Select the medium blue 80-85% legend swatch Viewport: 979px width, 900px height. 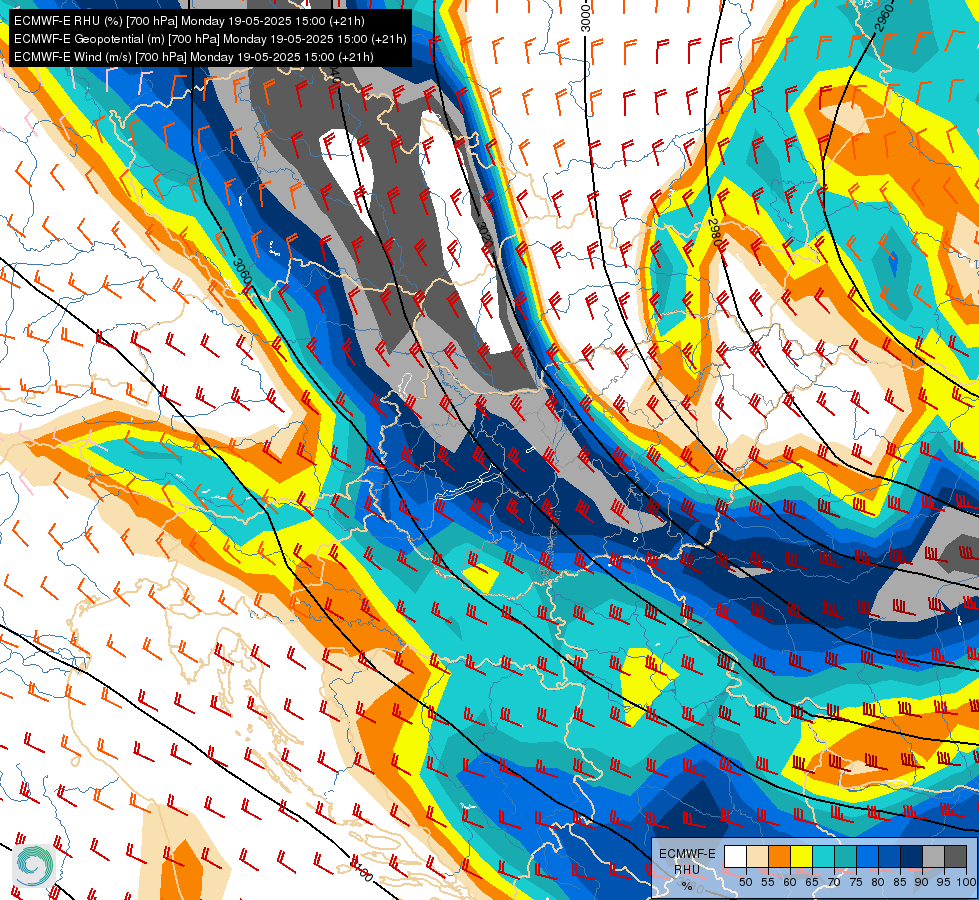tap(889, 856)
